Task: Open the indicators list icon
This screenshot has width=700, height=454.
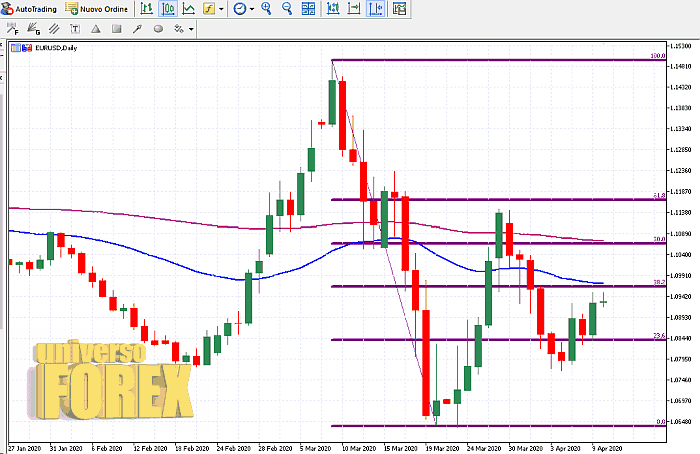Action: tap(208, 8)
